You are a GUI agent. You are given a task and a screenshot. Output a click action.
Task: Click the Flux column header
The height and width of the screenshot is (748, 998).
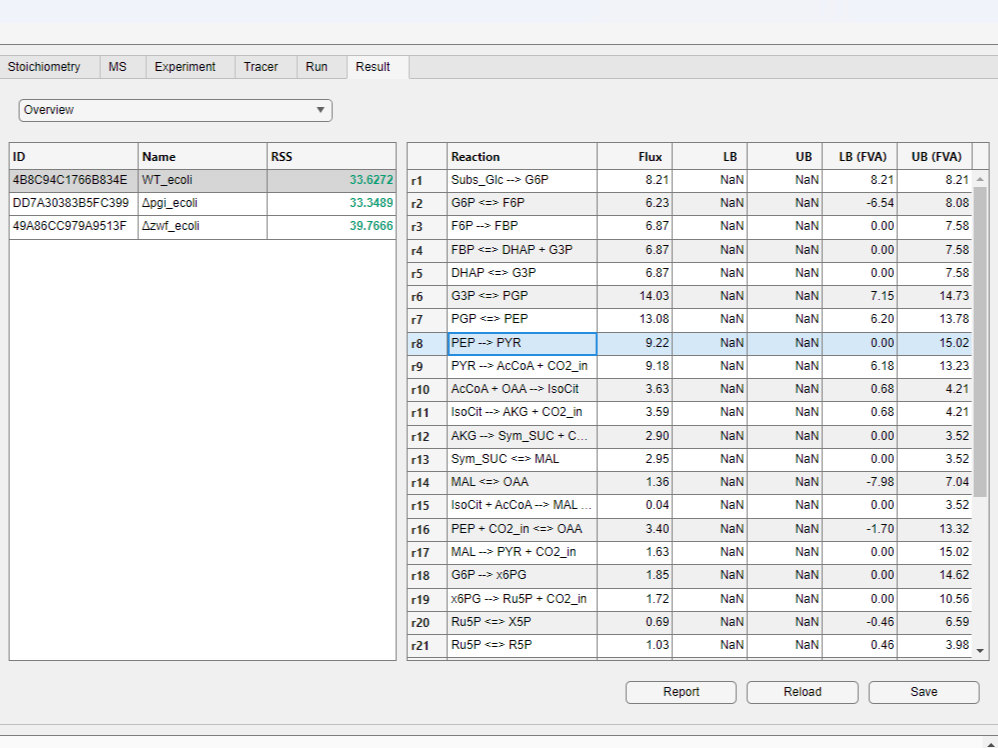635,157
